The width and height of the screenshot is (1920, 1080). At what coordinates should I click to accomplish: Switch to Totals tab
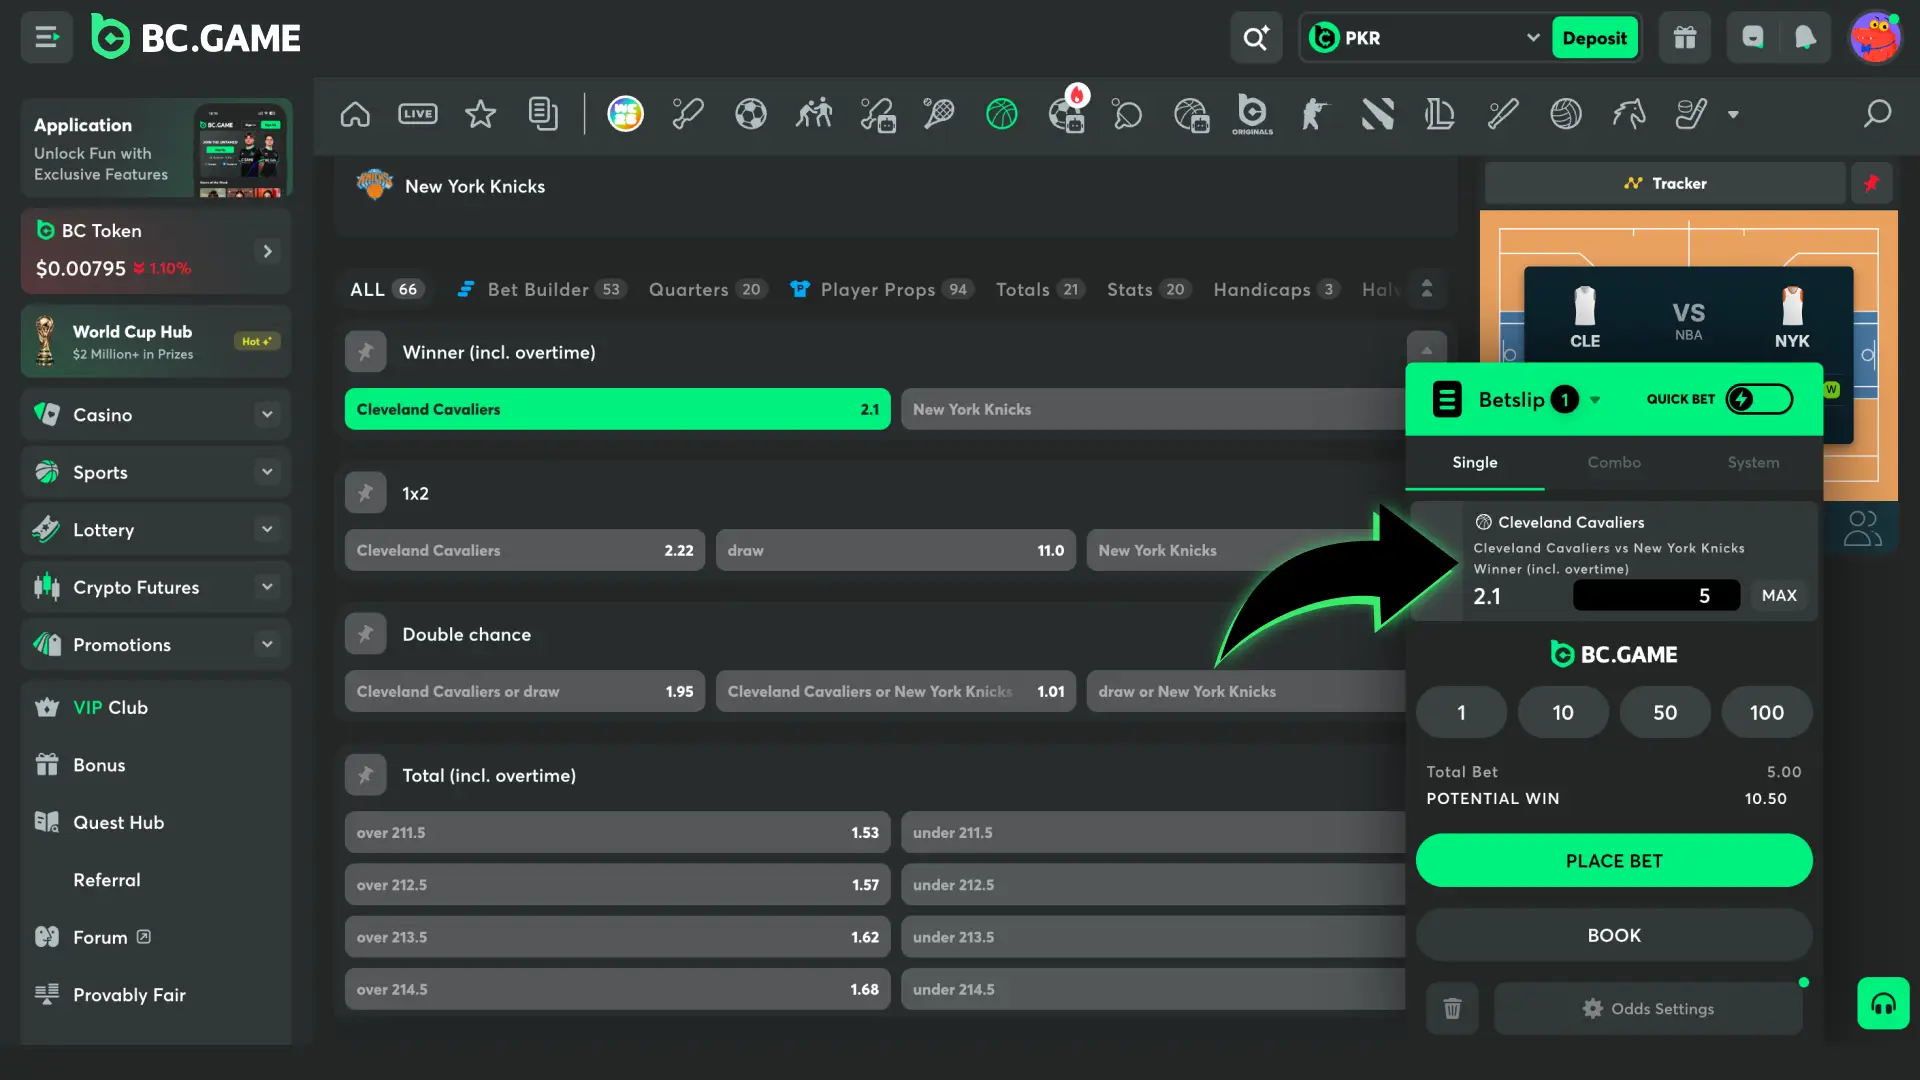pos(1041,289)
